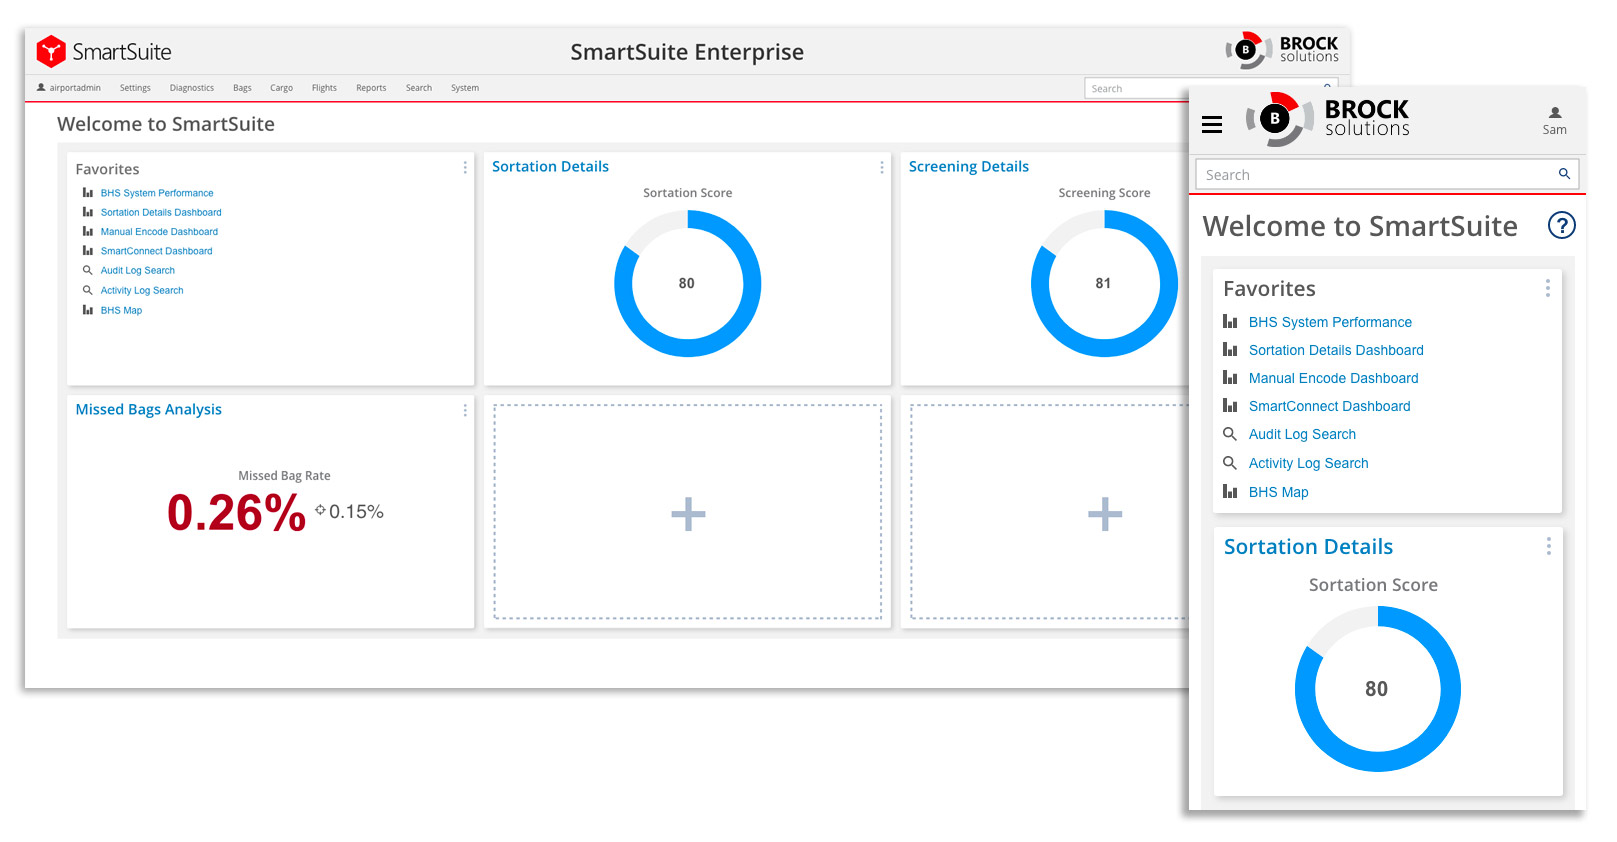Click Screening Details card title
The image size is (1617, 842).
[968, 166]
